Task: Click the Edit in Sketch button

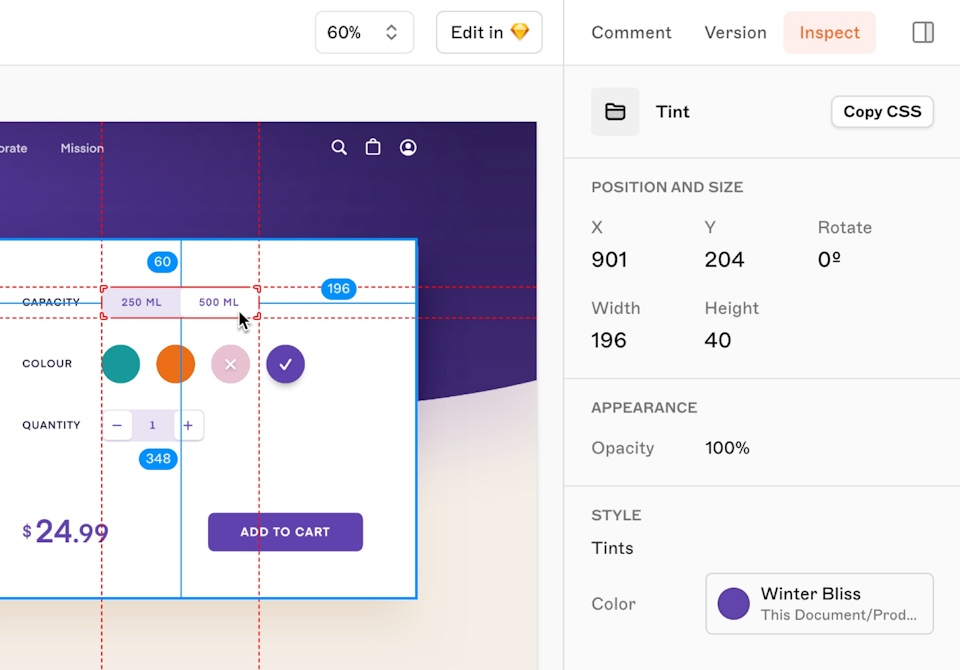Action: click(x=489, y=32)
